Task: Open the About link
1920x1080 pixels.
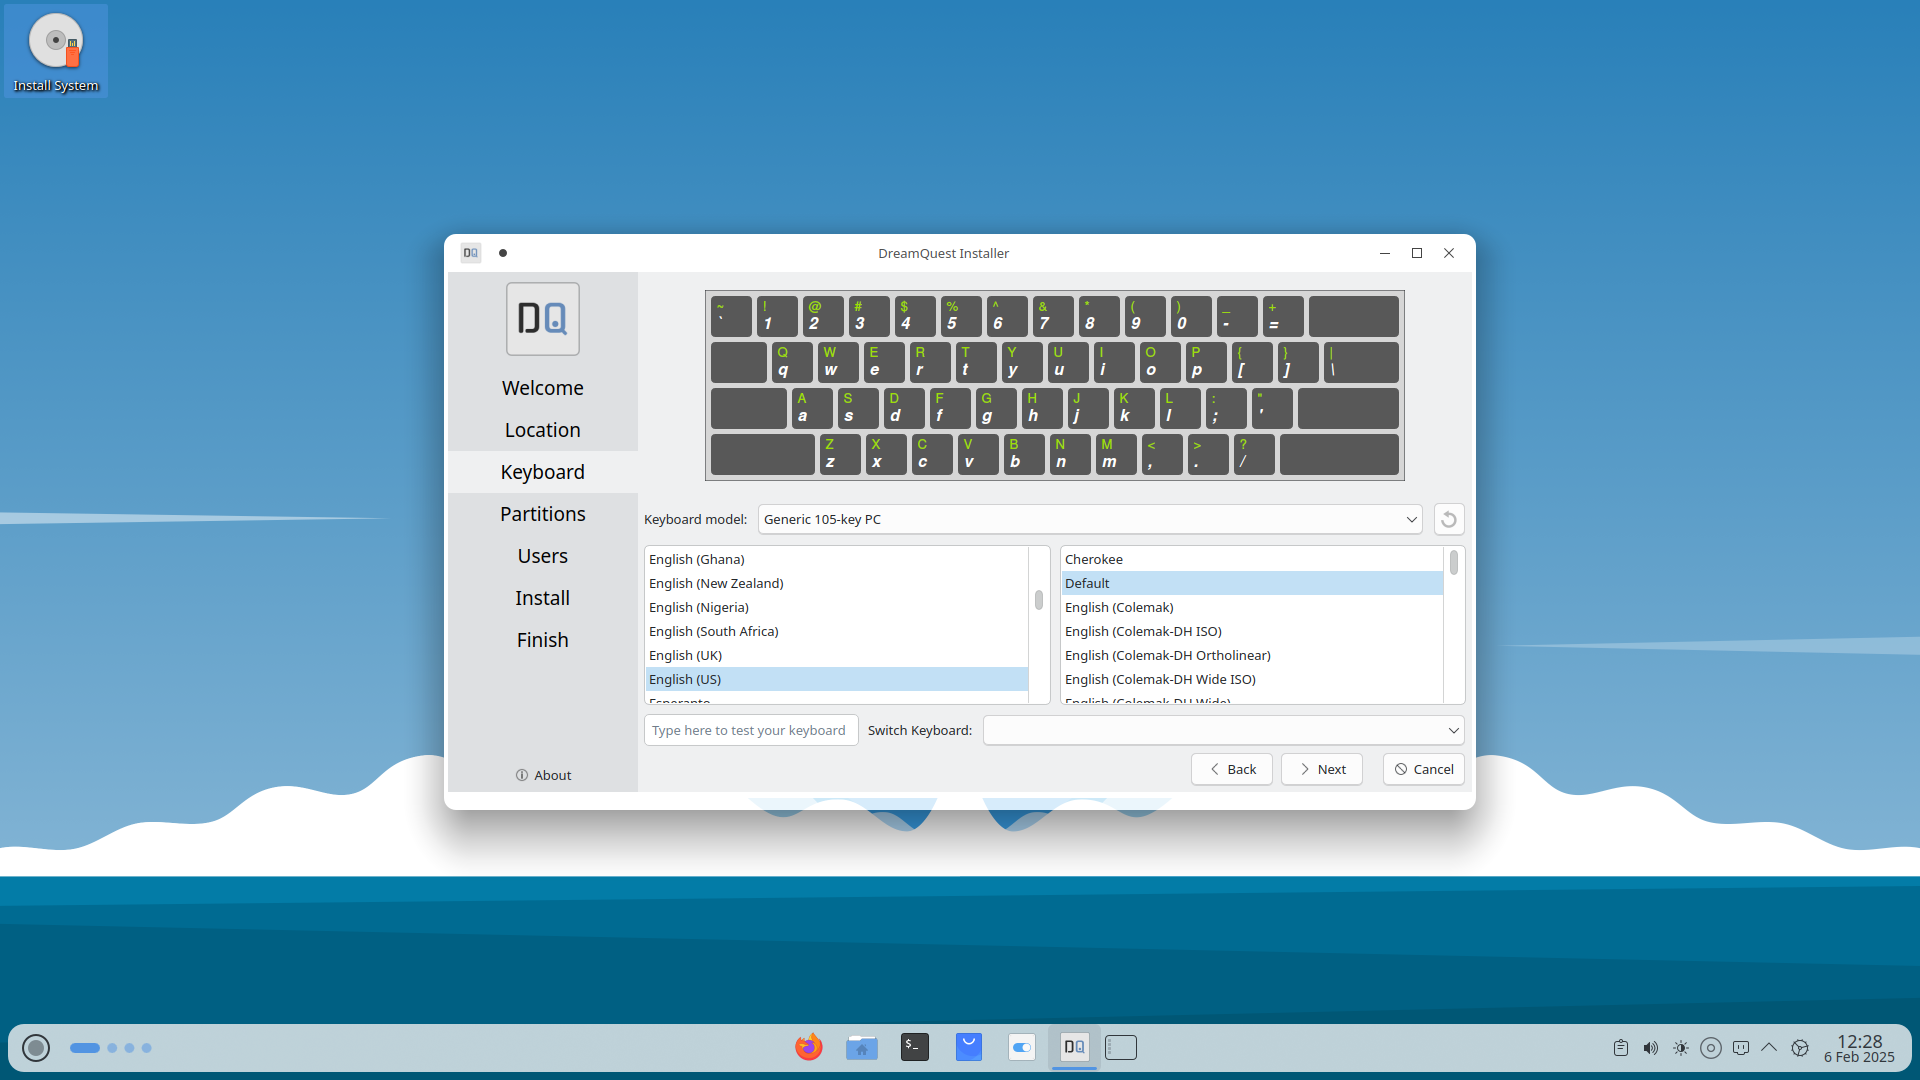Action: point(543,775)
